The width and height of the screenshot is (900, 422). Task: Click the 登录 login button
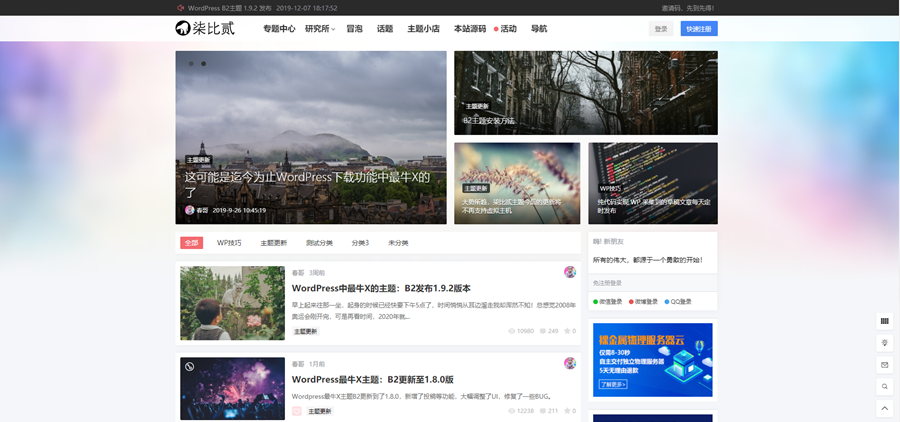(661, 29)
